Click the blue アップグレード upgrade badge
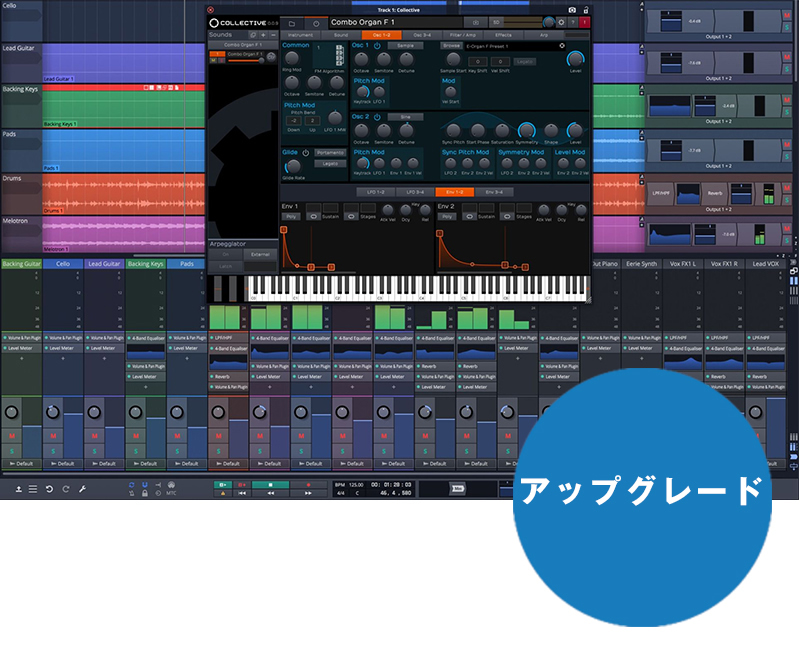 [642, 497]
